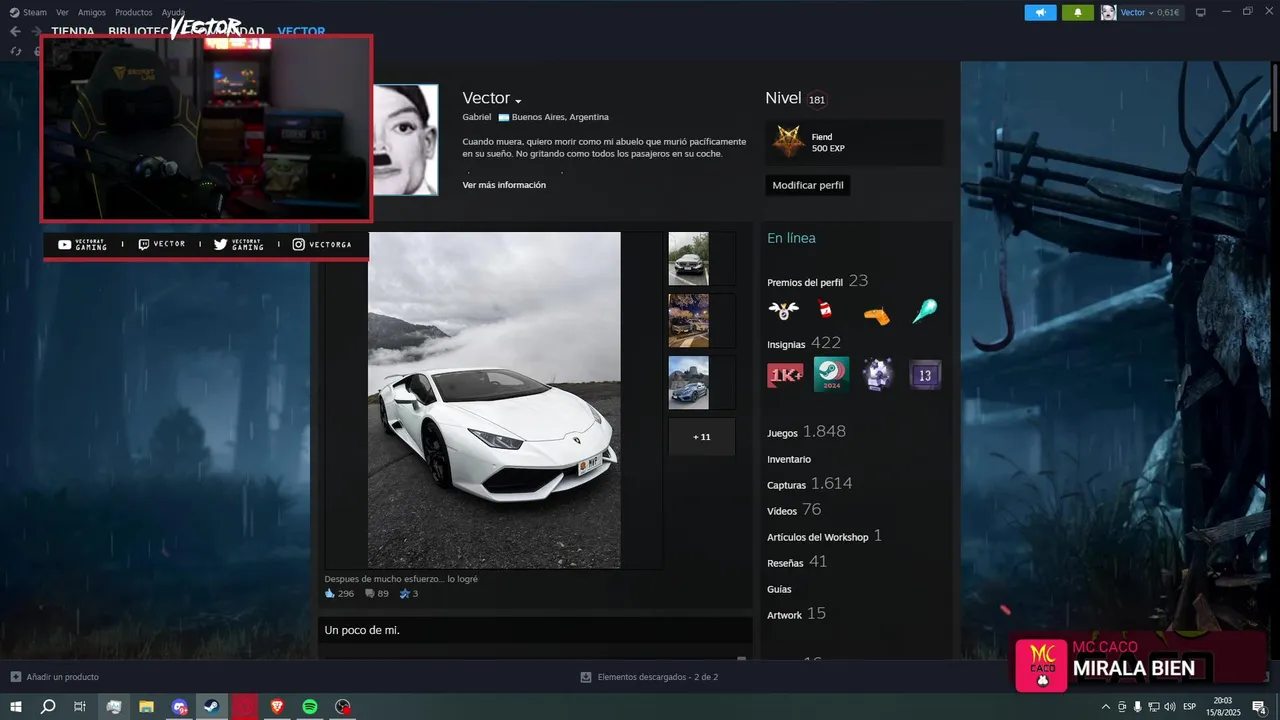Open the Juegos 1.848 link

(x=806, y=432)
